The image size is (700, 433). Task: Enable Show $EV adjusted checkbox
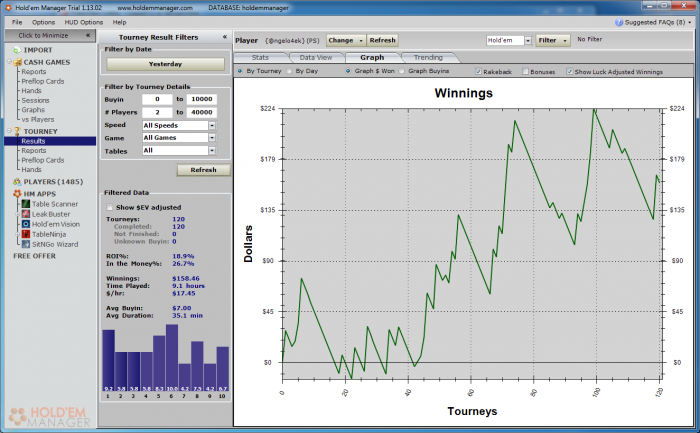pos(109,207)
